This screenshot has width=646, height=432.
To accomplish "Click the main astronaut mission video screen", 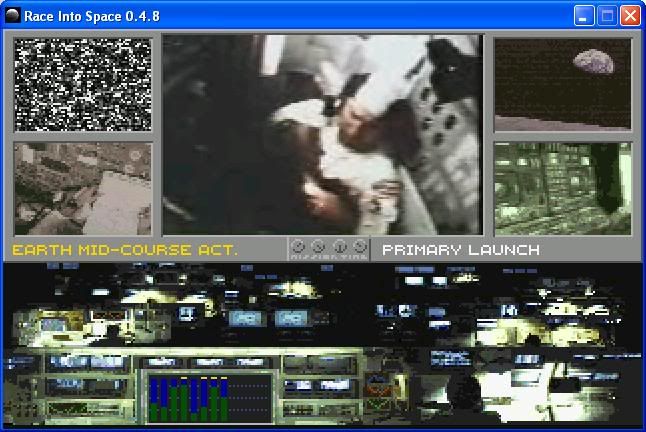I will (323, 135).
